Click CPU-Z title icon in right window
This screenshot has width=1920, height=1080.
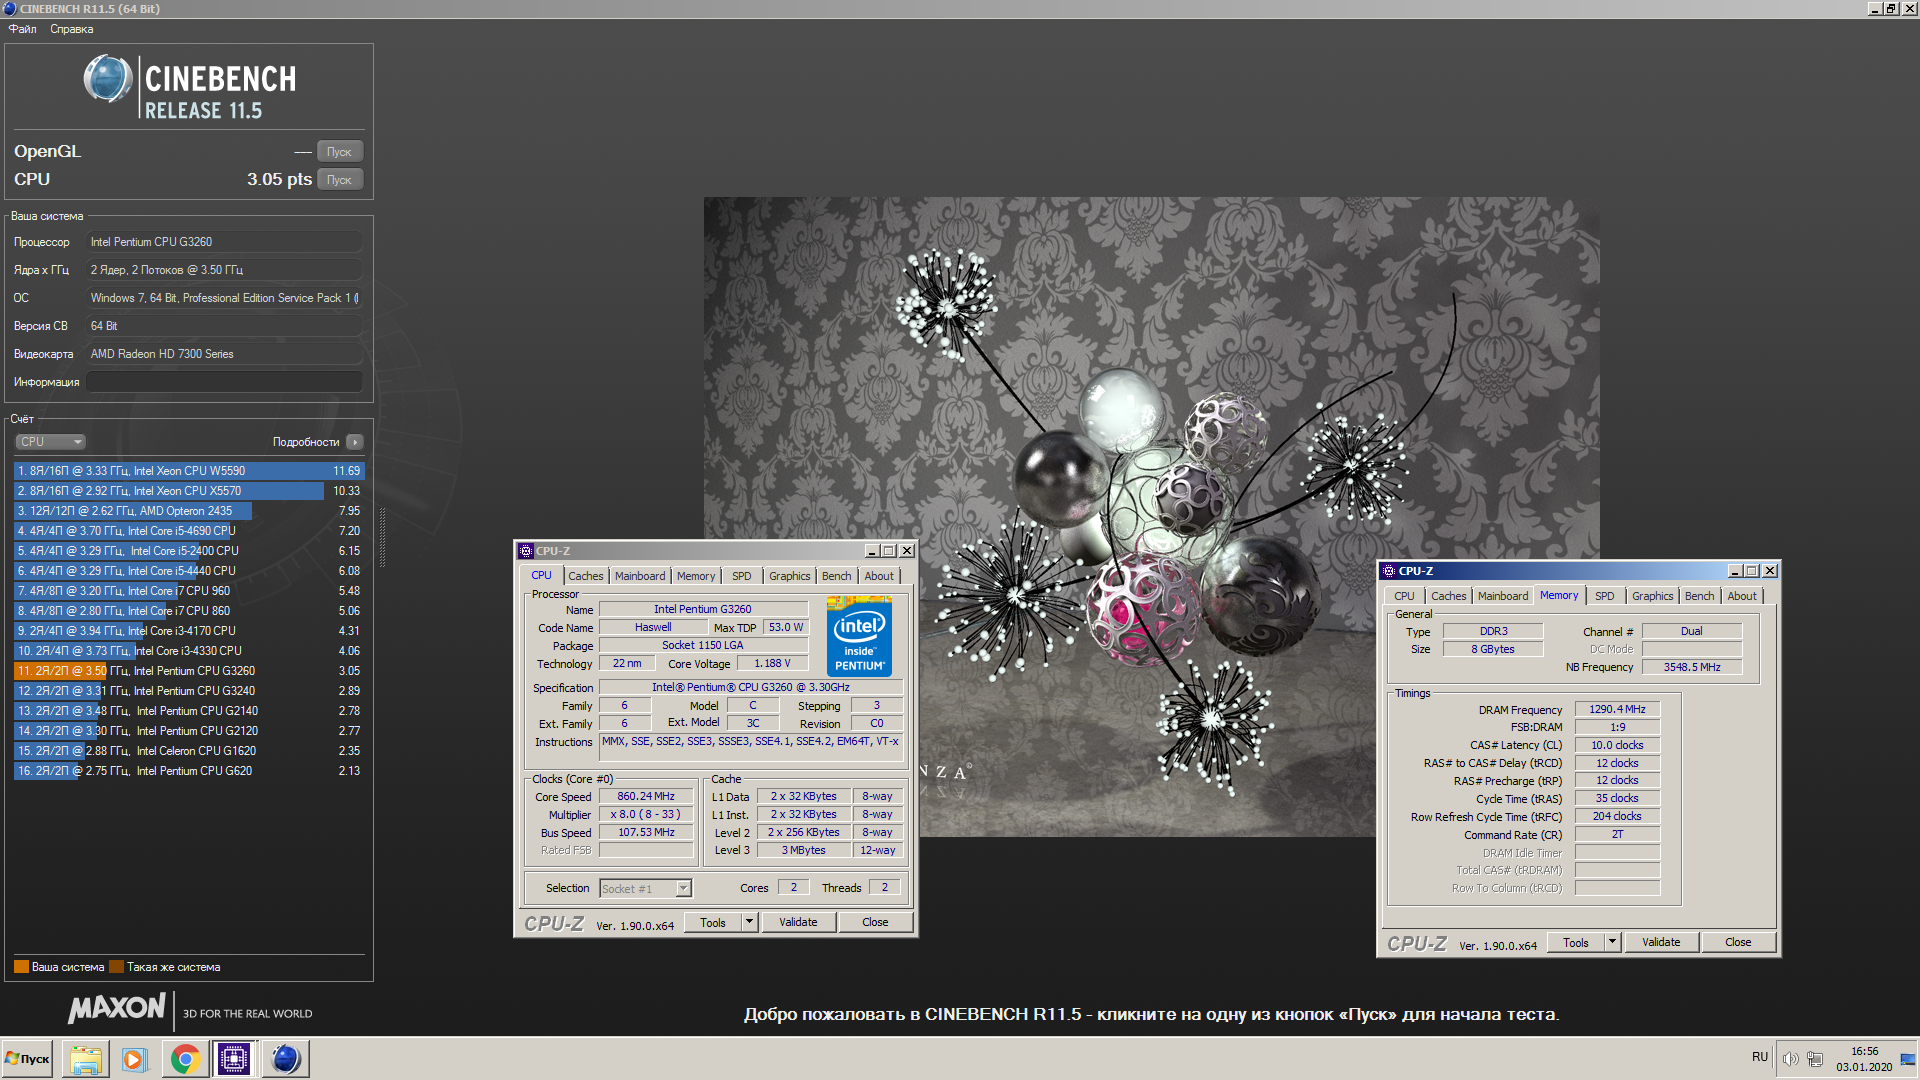tap(1388, 571)
